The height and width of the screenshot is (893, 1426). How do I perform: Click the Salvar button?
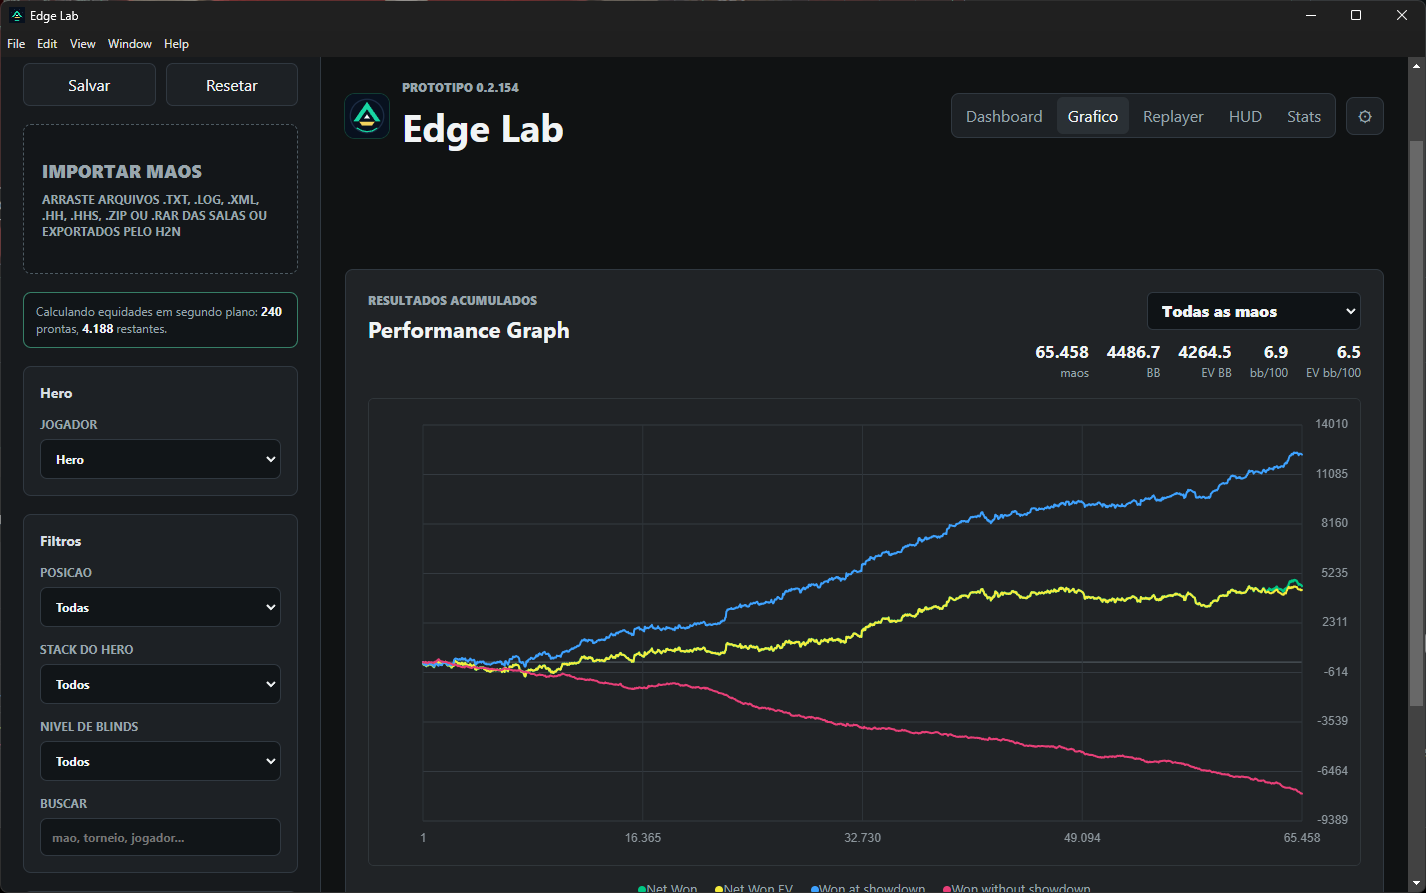(89, 85)
